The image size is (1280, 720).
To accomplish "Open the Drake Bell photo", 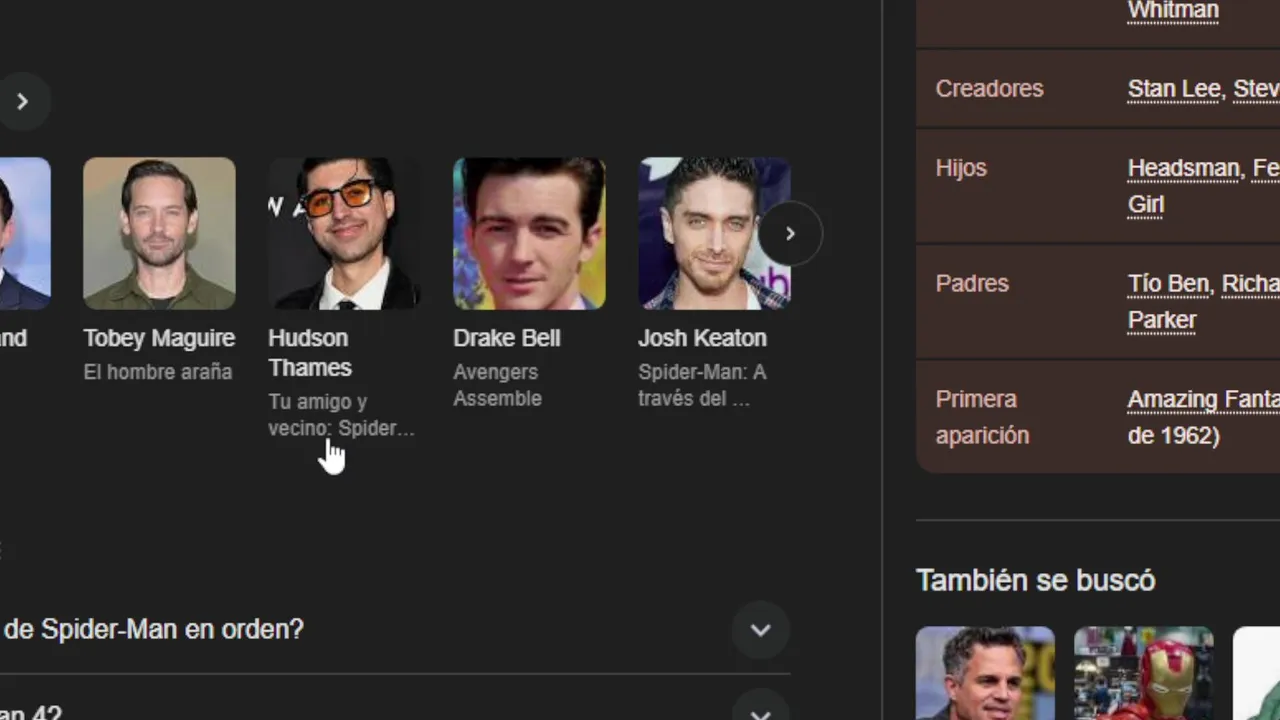I will [529, 233].
